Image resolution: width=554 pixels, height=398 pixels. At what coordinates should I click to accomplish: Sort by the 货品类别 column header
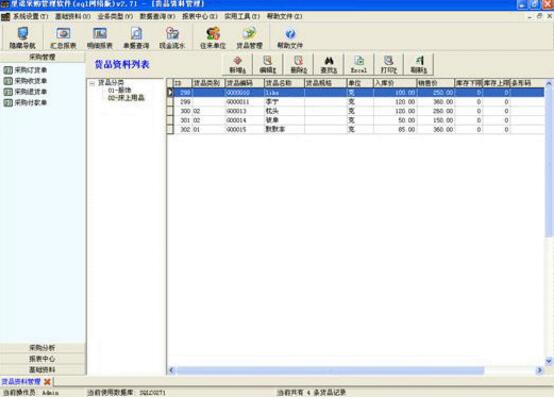tap(208, 83)
